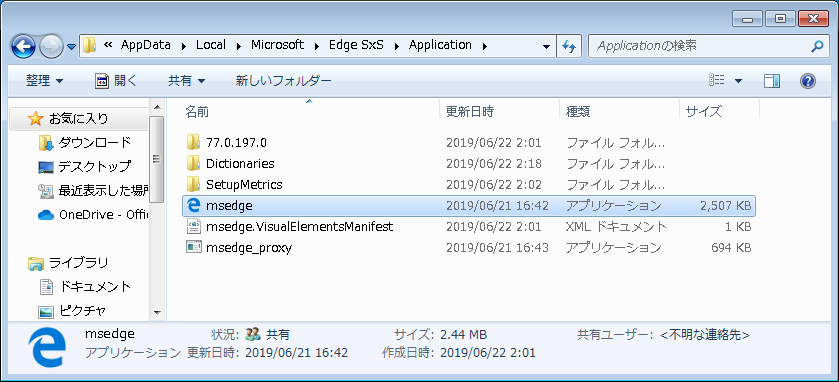Select the msedge_proxy application icon
Viewport: 839px width, 382px height.
(193, 248)
